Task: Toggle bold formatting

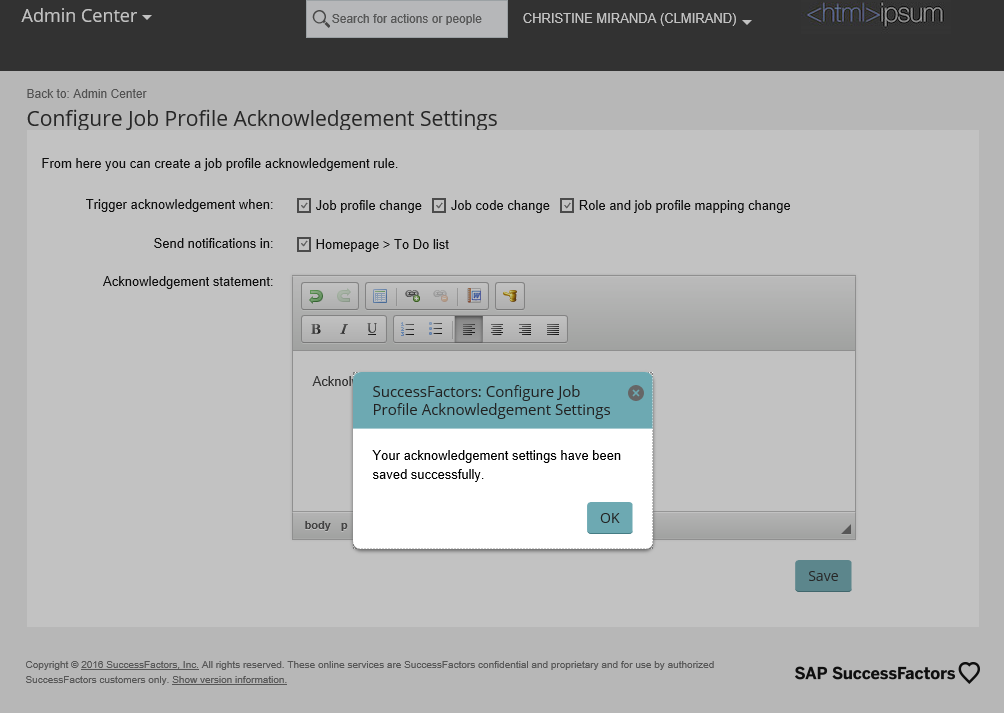Action: click(x=316, y=329)
